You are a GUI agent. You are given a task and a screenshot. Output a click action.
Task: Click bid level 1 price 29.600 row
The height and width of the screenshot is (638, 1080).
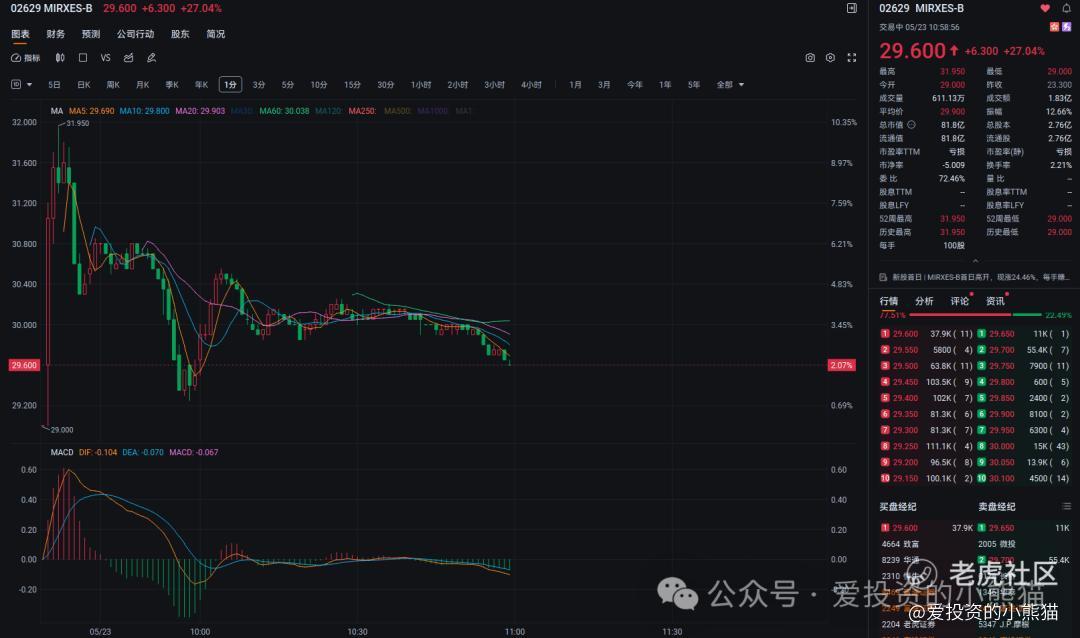click(926, 333)
